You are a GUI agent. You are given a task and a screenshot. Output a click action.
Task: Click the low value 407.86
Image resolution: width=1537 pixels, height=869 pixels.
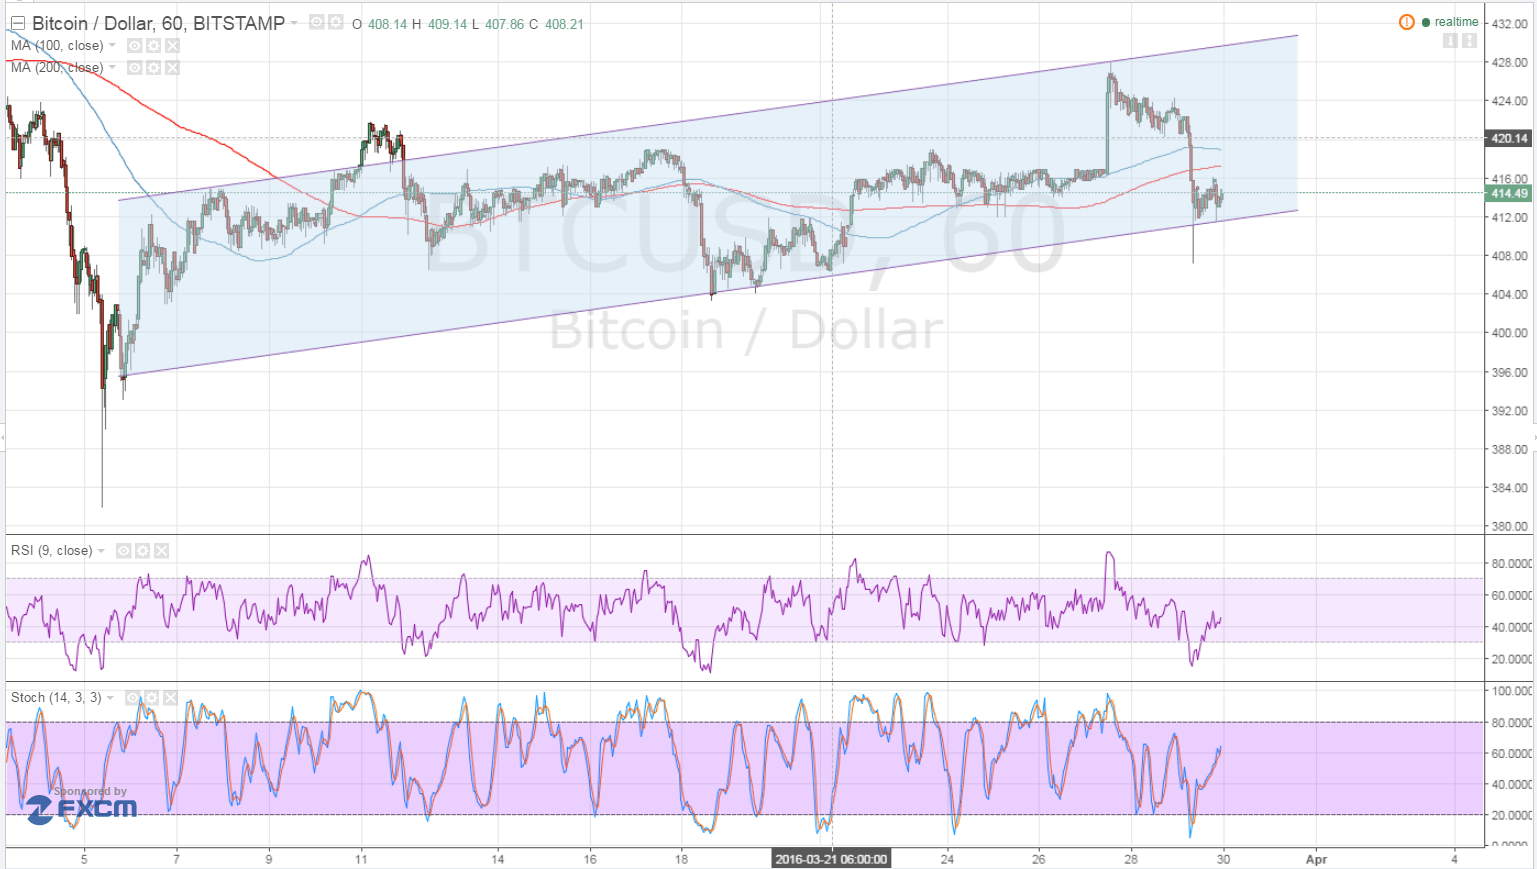pyautogui.click(x=504, y=24)
